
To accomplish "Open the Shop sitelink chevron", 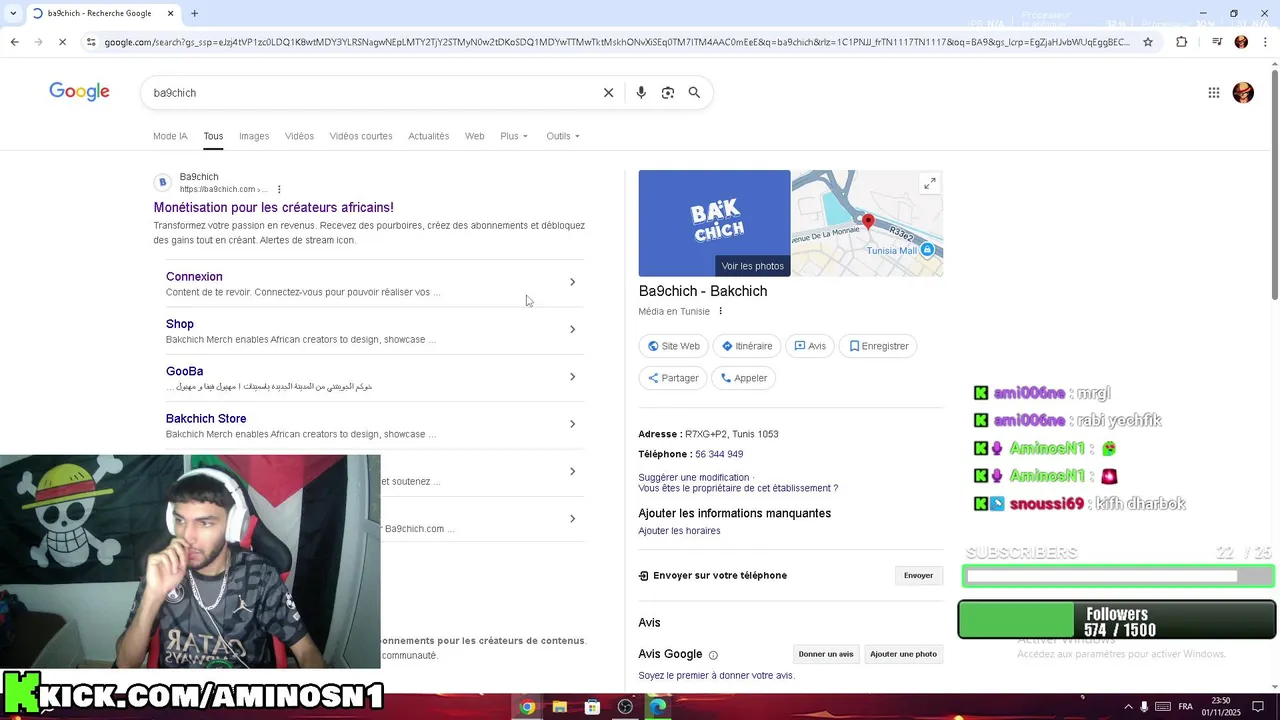I will click(x=572, y=329).
